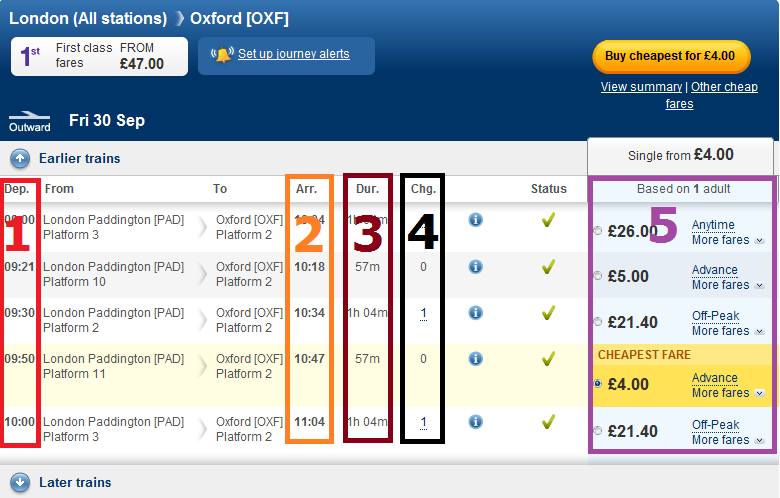Click the Later trains down-arrow icon
Screen dimensions: 780x498
(20, 482)
